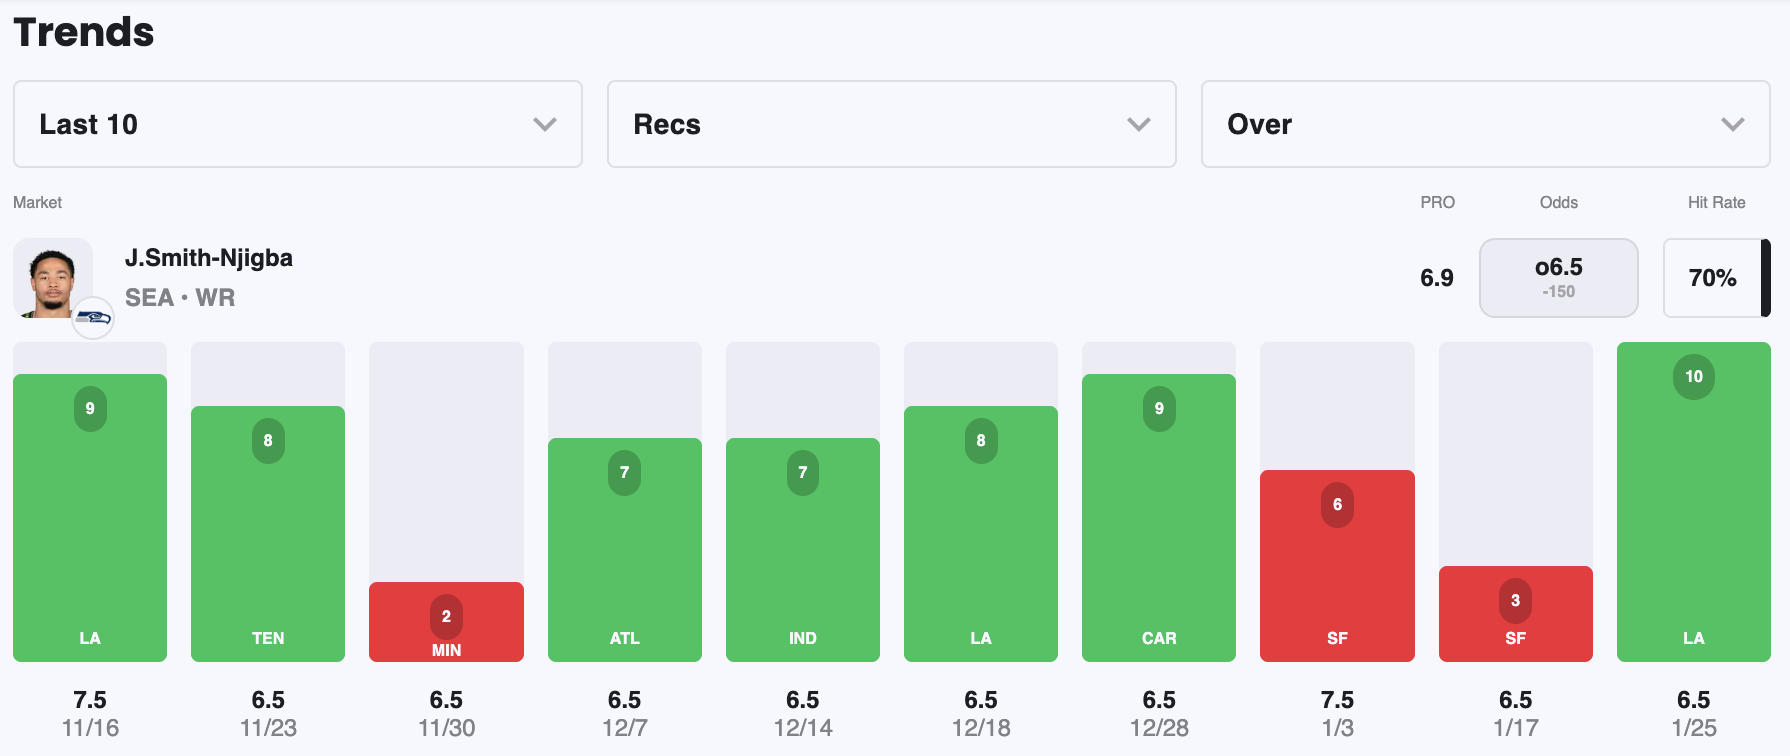Open the Last 10 timeframe dropdown
Screen dimensions: 1790x756
[x=296, y=124]
